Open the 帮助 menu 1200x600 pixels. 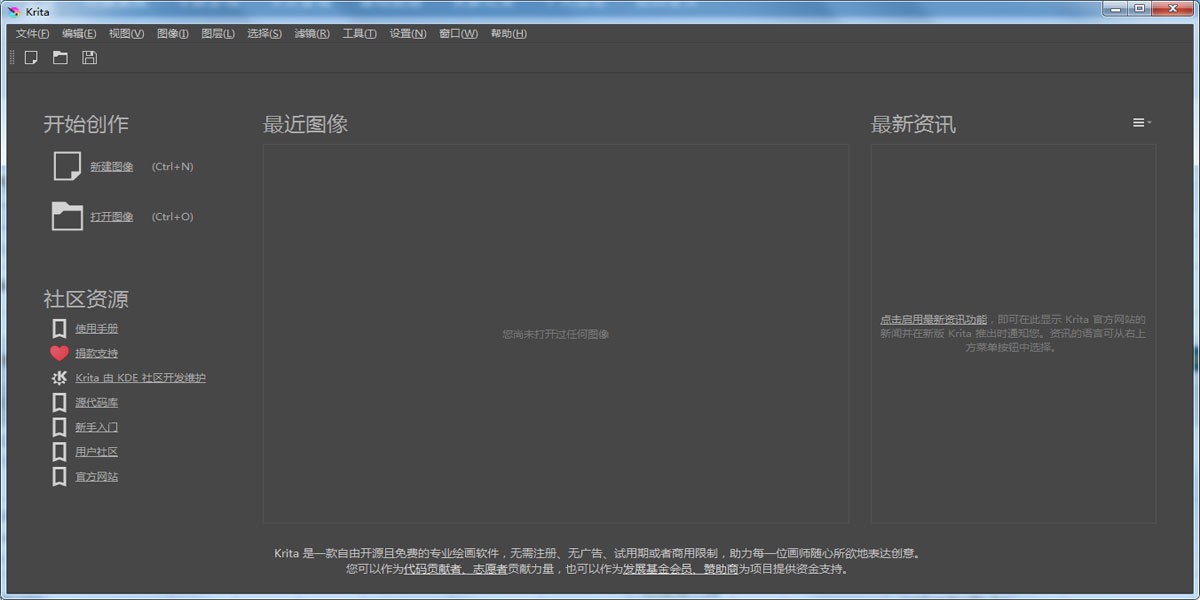point(509,33)
